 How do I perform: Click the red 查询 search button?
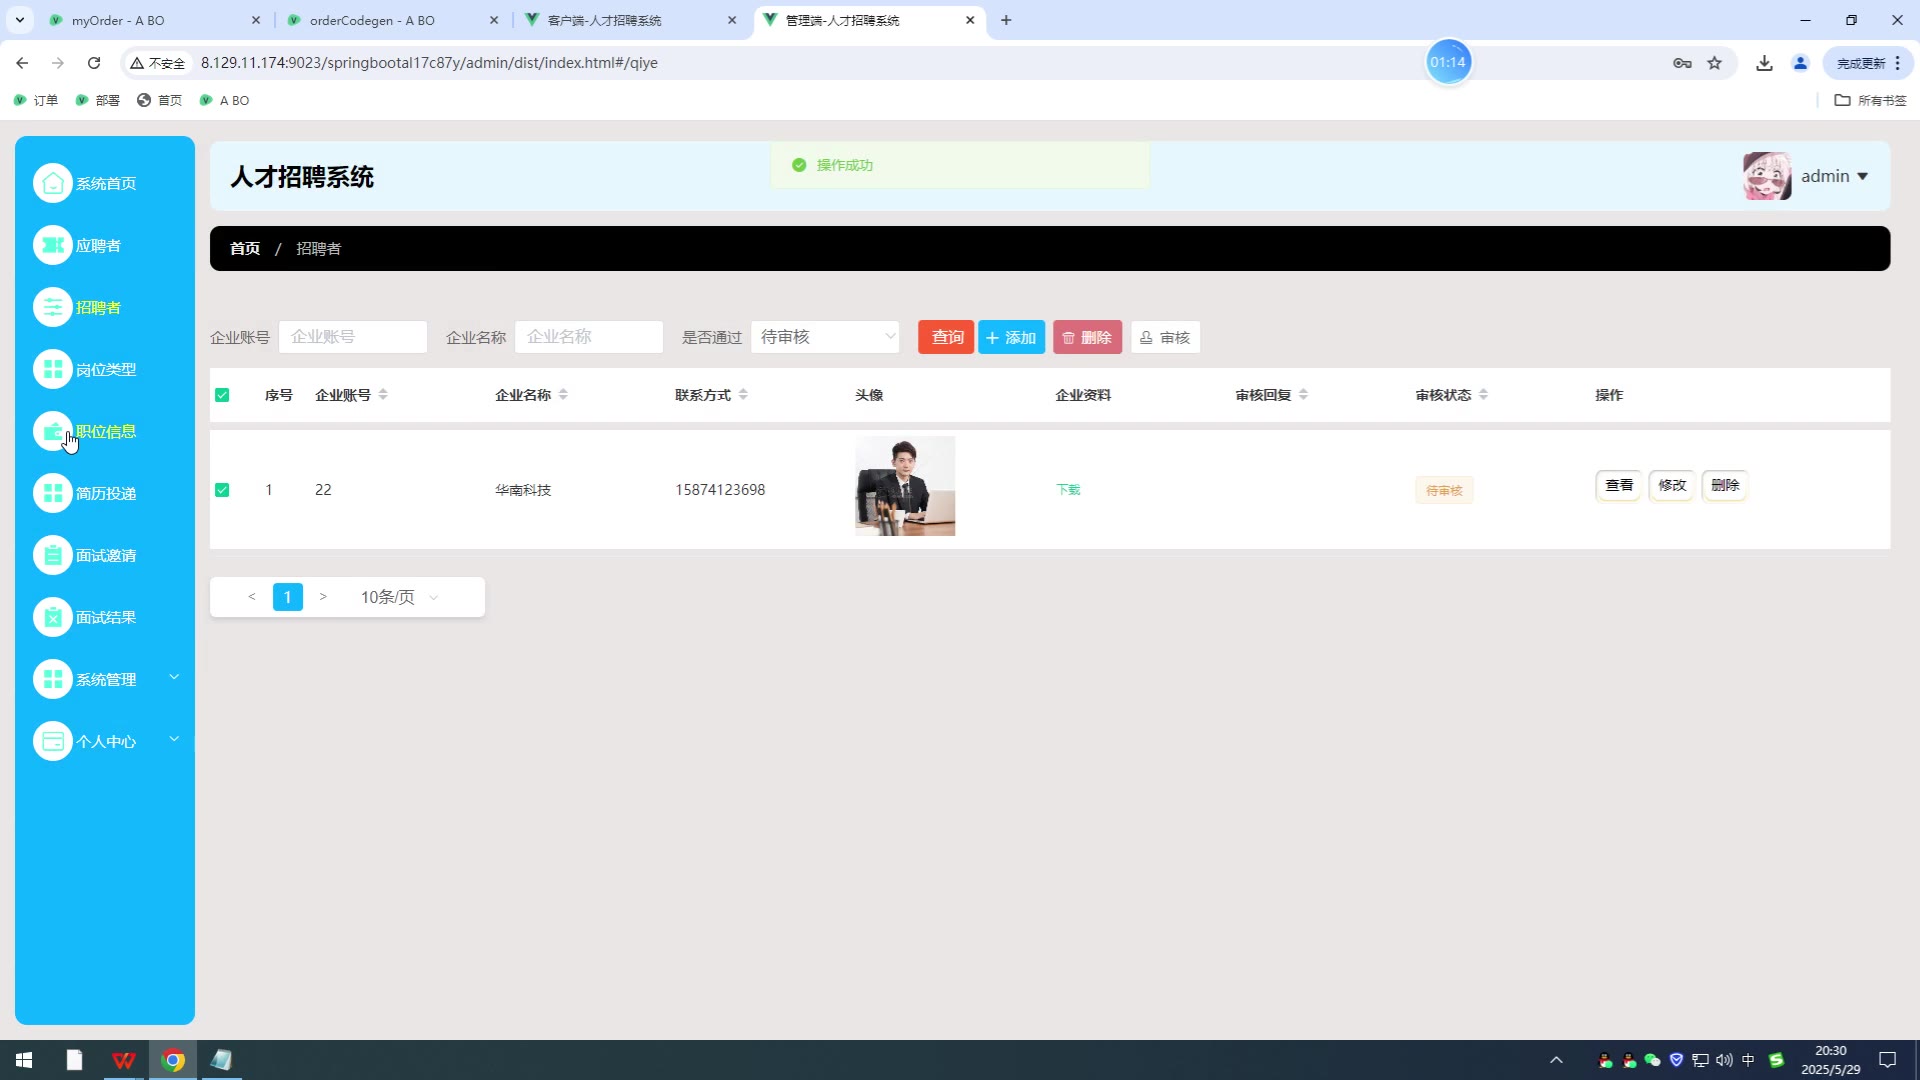coord(945,337)
